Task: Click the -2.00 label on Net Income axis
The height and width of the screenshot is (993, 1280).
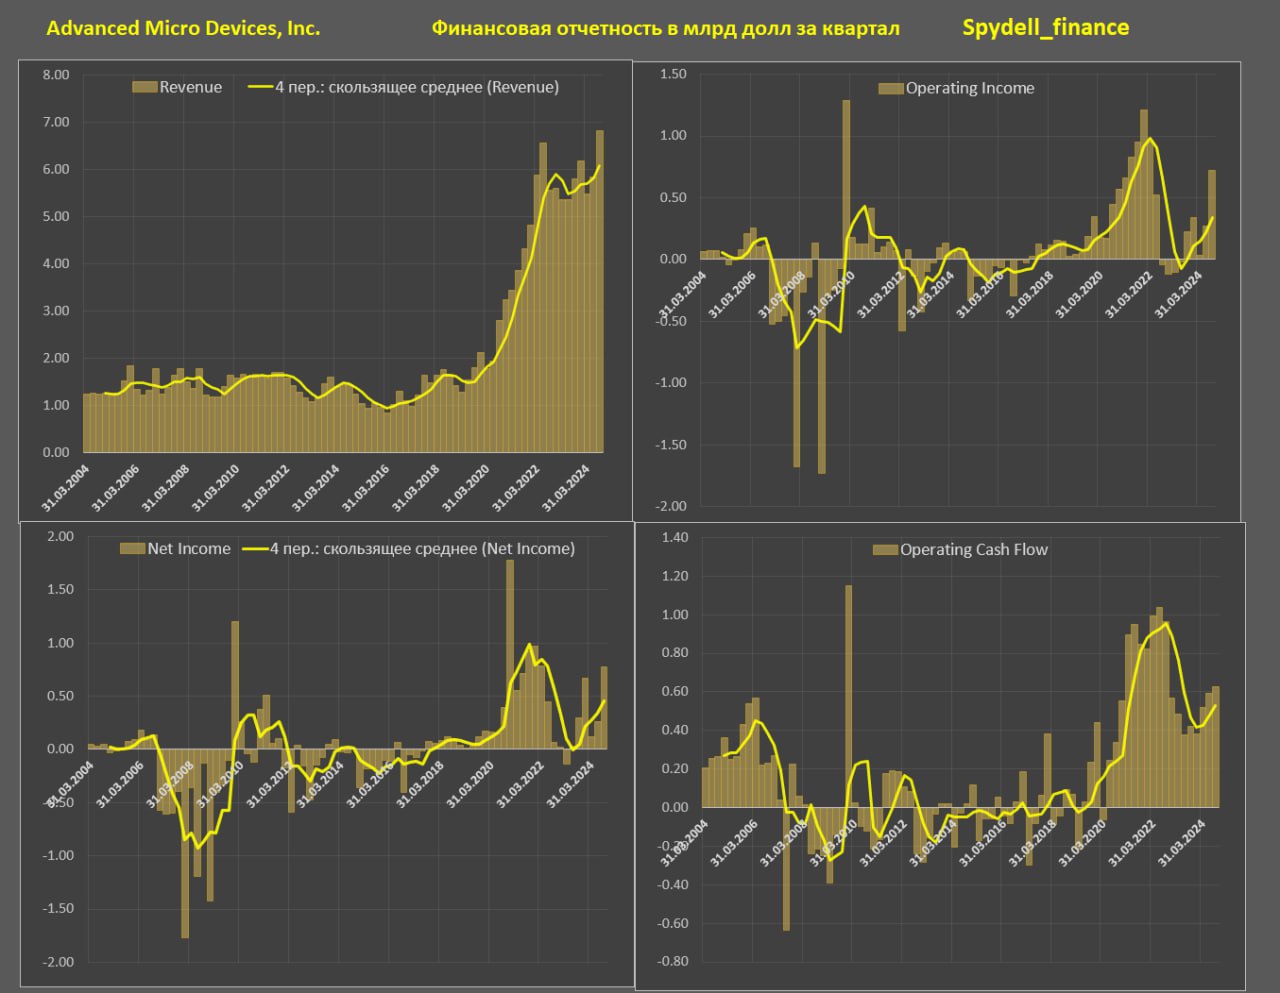Action: coord(60,962)
